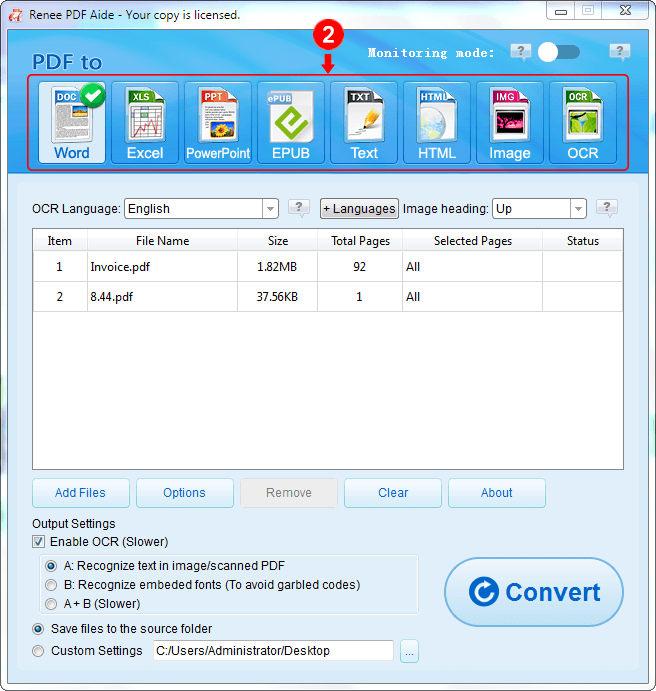Uncheck Enable OCR (Slower) checkbox
This screenshot has height=691, width=656.
click(x=40, y=542)
